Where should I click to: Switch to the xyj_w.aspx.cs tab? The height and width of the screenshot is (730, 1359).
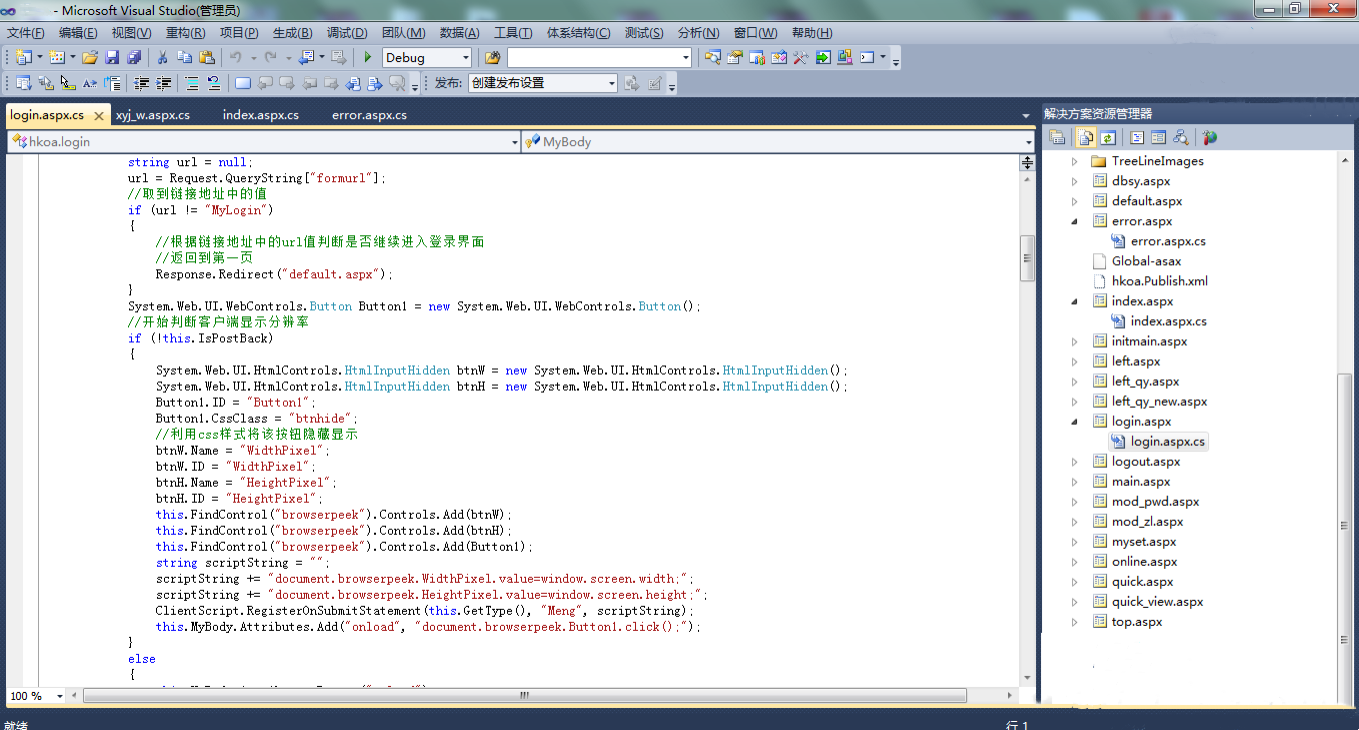point(153,115)
